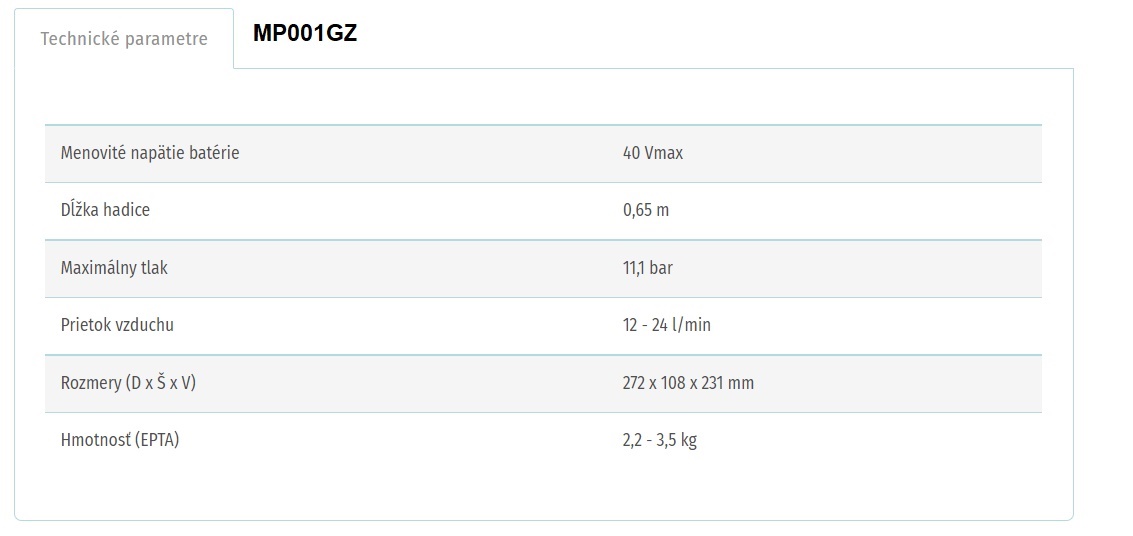The height and width of the screenshot is (536, 1133).
Task: Click the MP001GZ model heading
Action: pos(305,34)
